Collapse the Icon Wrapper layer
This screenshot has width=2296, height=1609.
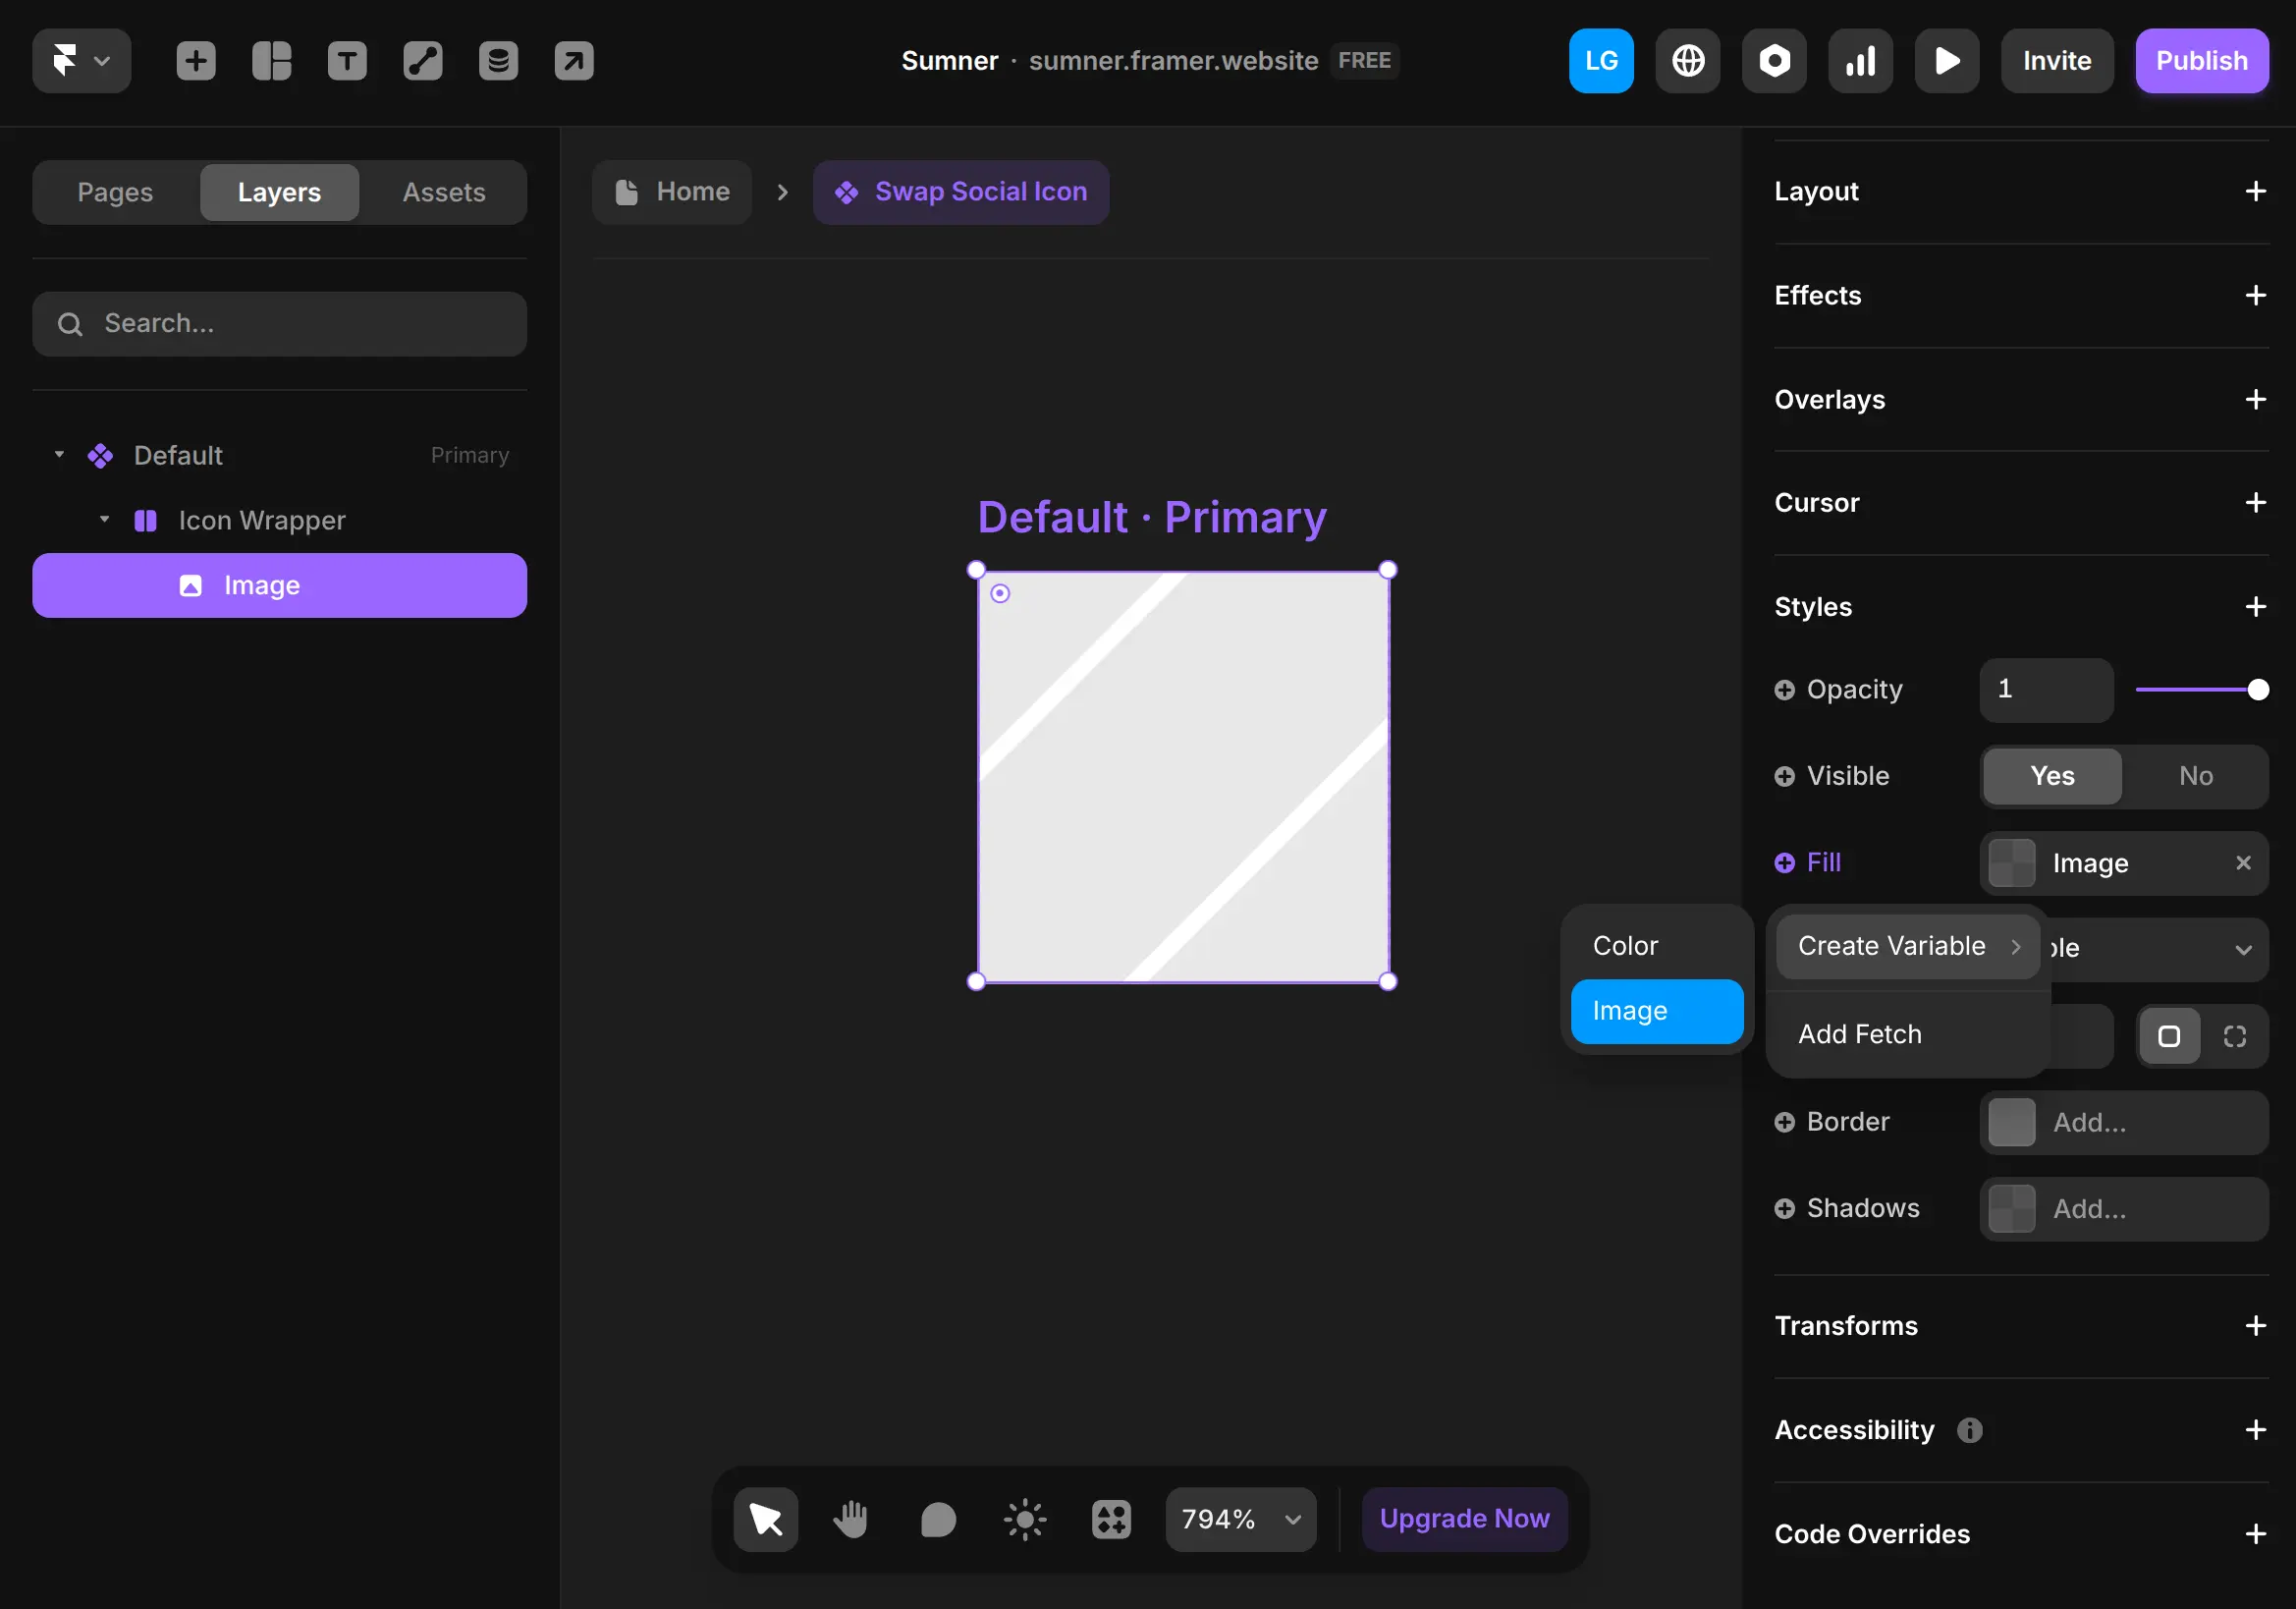(104, 519)
